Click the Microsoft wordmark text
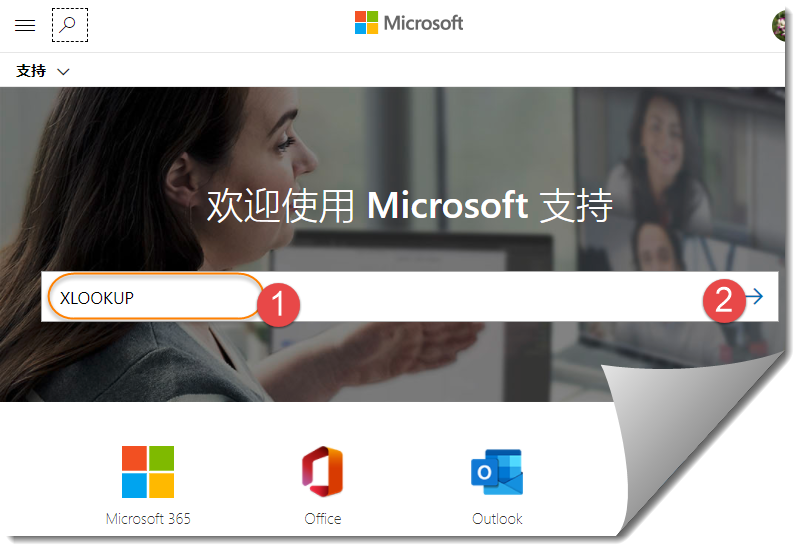The image size is (800, 551). [x=423, y=23]
